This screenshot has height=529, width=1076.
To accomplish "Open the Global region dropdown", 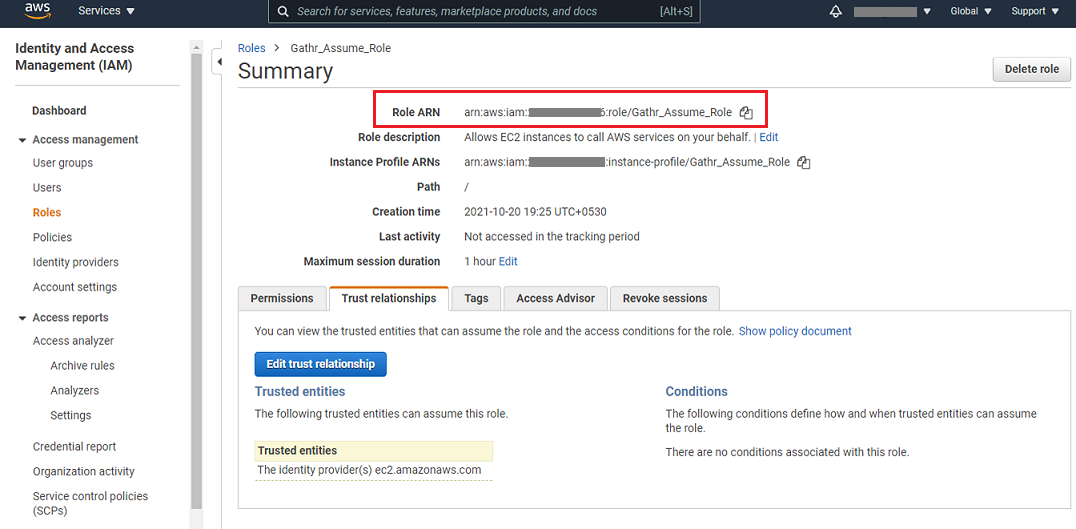I will [970, 12].
